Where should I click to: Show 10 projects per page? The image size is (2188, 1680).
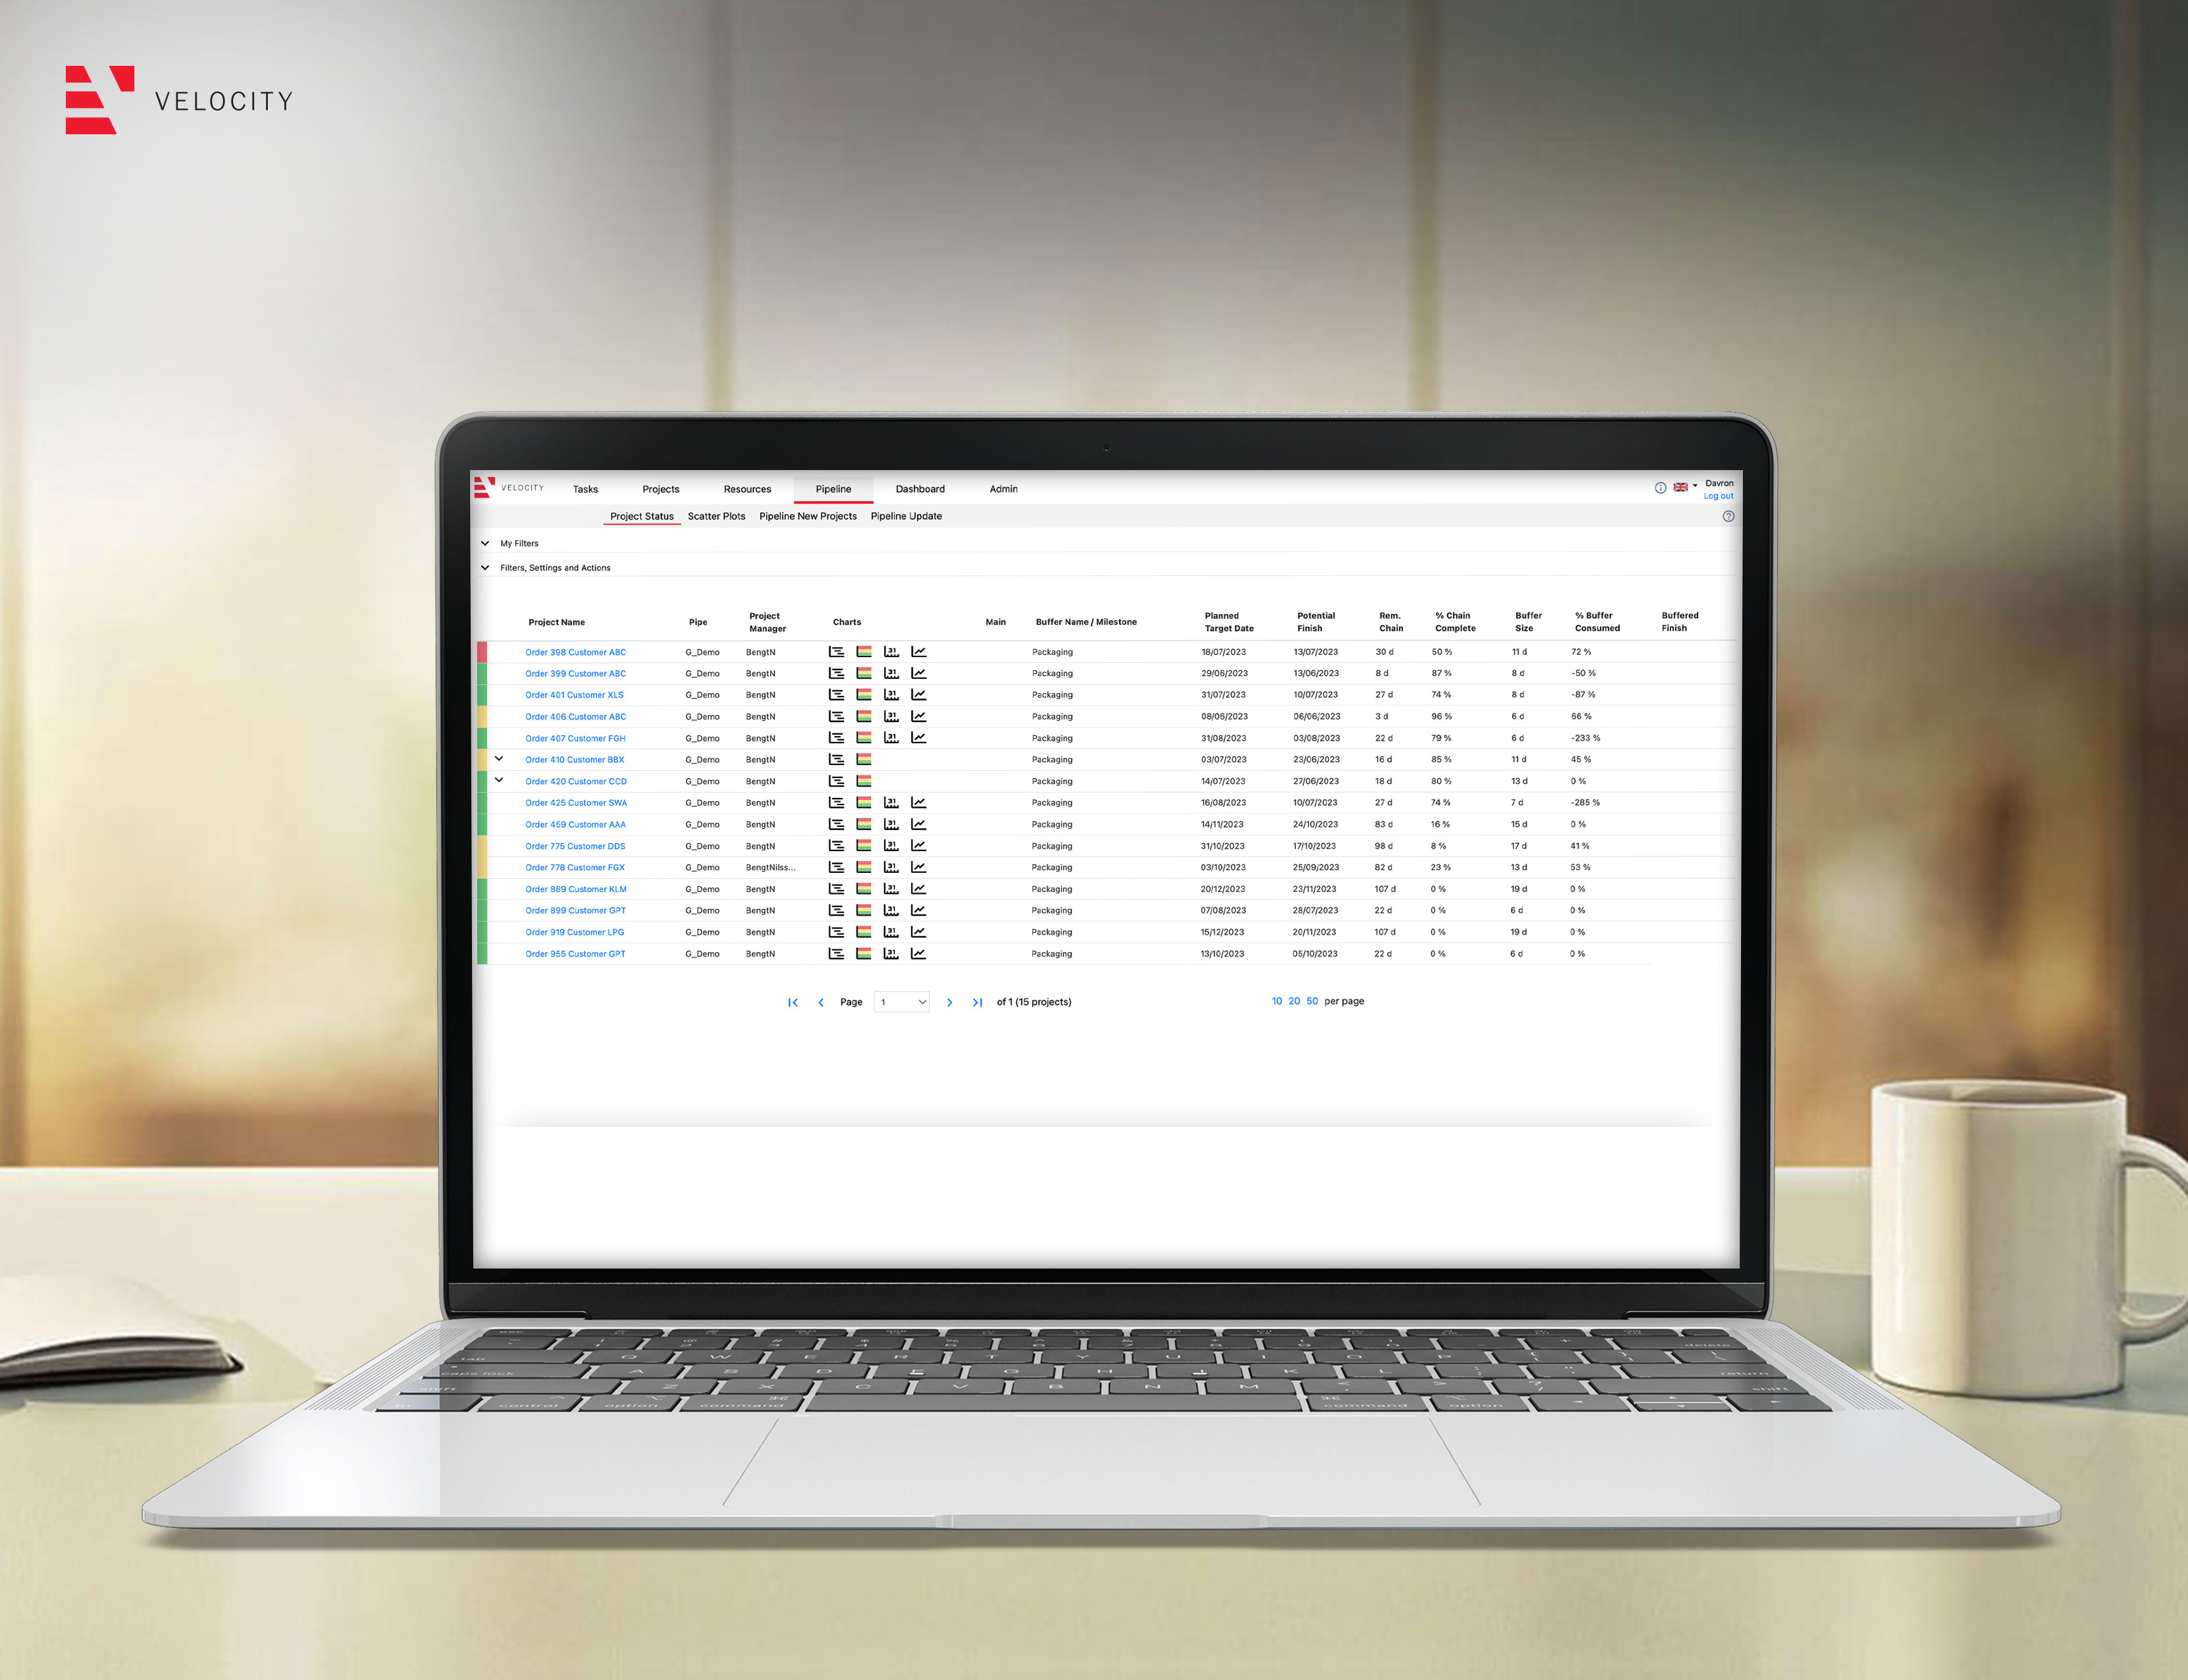tap(1277, 1001)
